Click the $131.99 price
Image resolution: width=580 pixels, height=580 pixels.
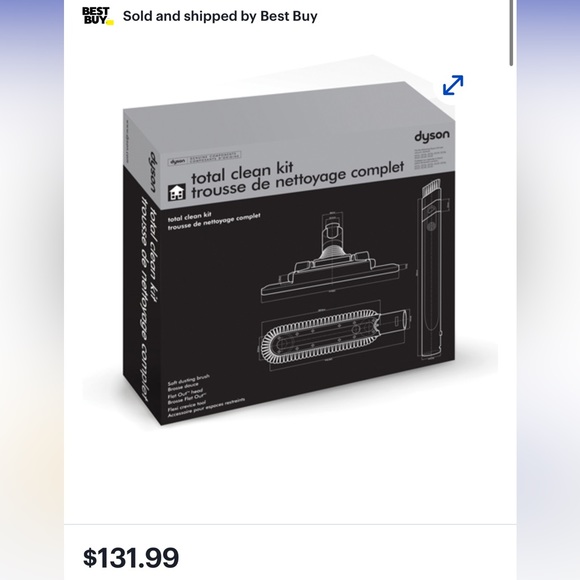point(131,557)
